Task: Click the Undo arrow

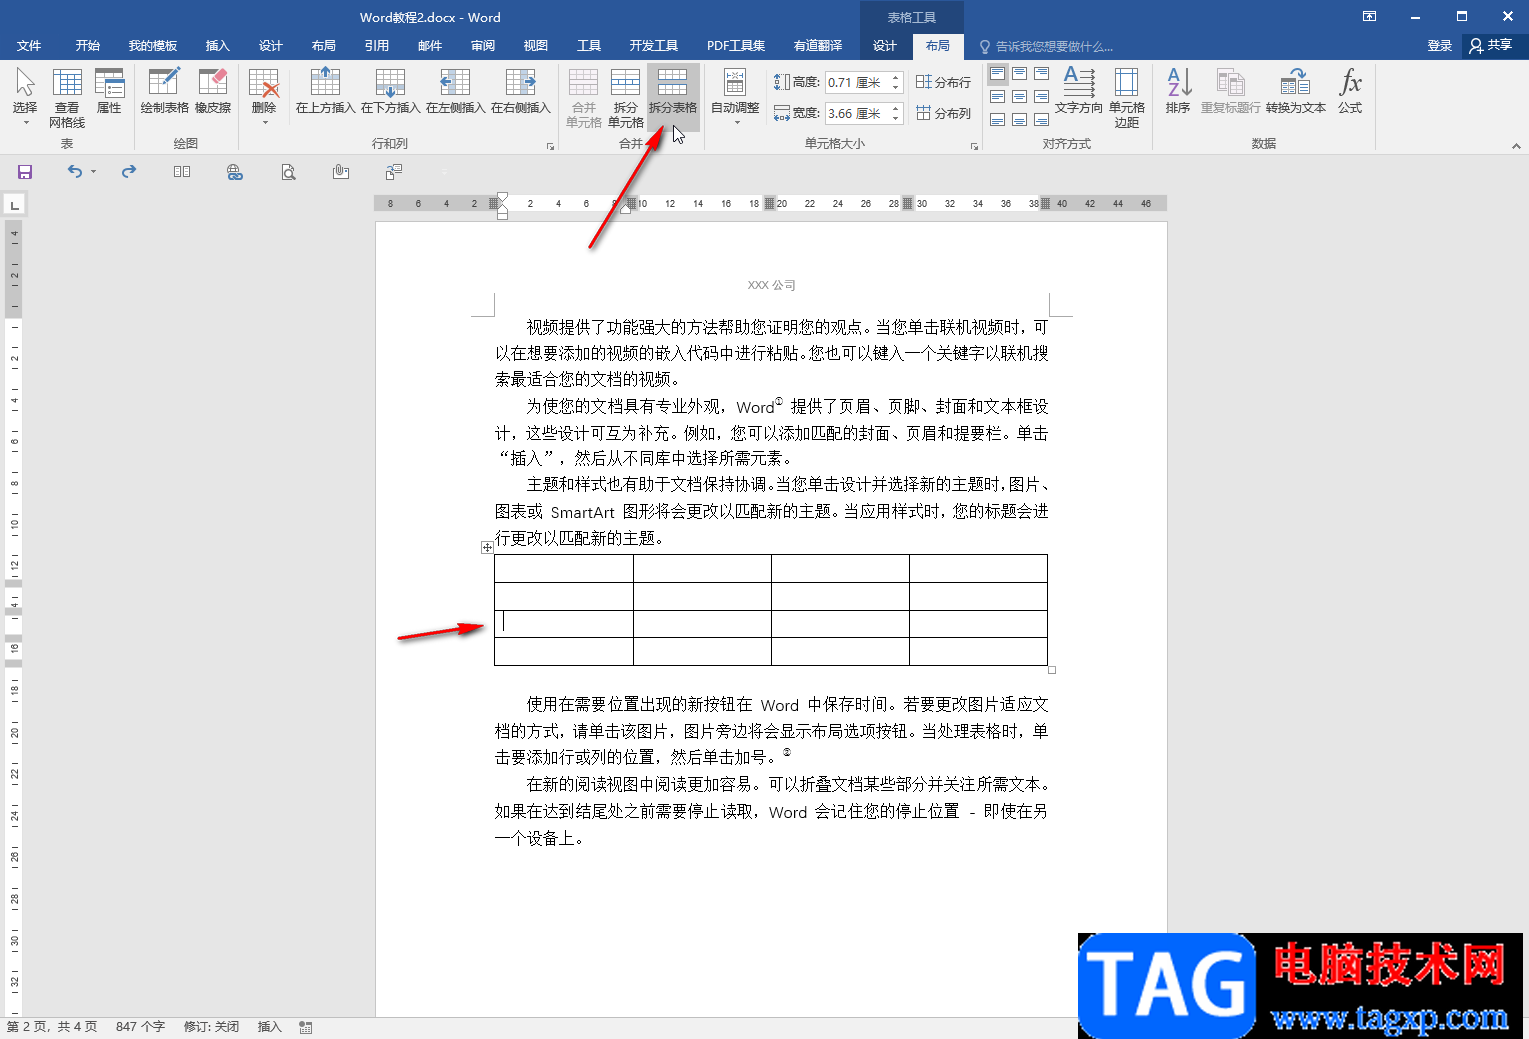Action: pyautogui.click(x=75, y=172)
